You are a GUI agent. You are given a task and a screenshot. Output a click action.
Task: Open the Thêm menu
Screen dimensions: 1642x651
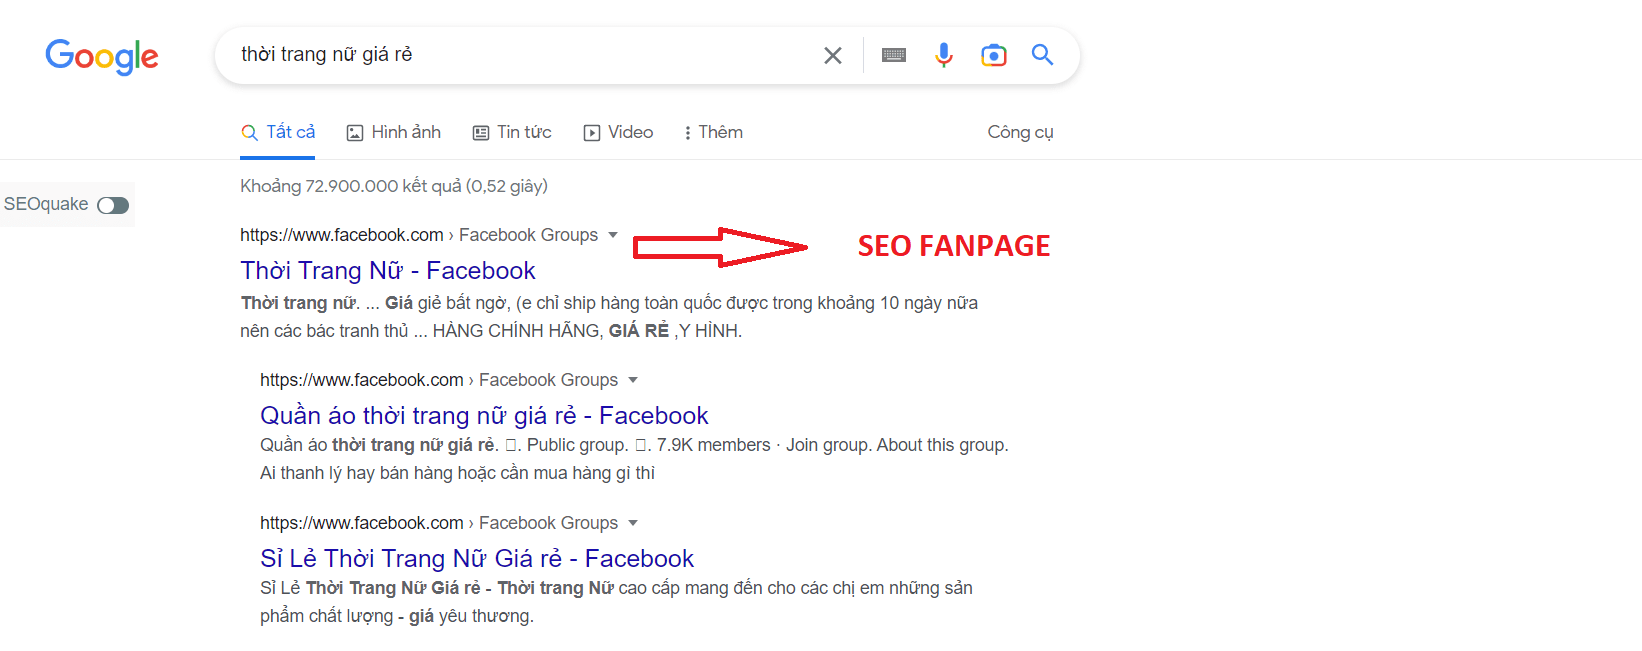pos(714,132)
